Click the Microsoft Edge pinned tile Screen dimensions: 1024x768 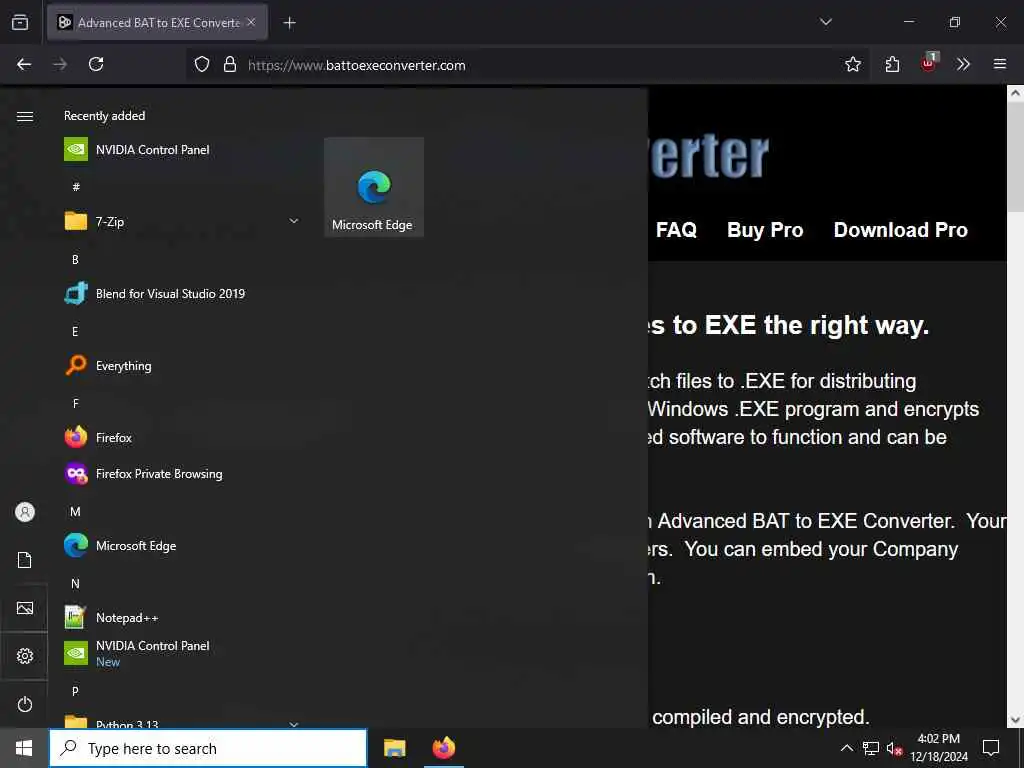(x=374, y=187)
